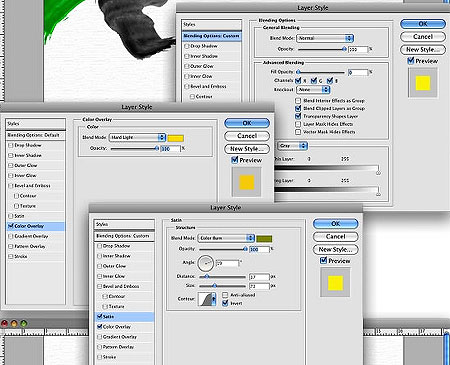The height and width of the screenshot is (365, 450).
Task: Click the green zoom button of document window
Action: click(24, 323)
